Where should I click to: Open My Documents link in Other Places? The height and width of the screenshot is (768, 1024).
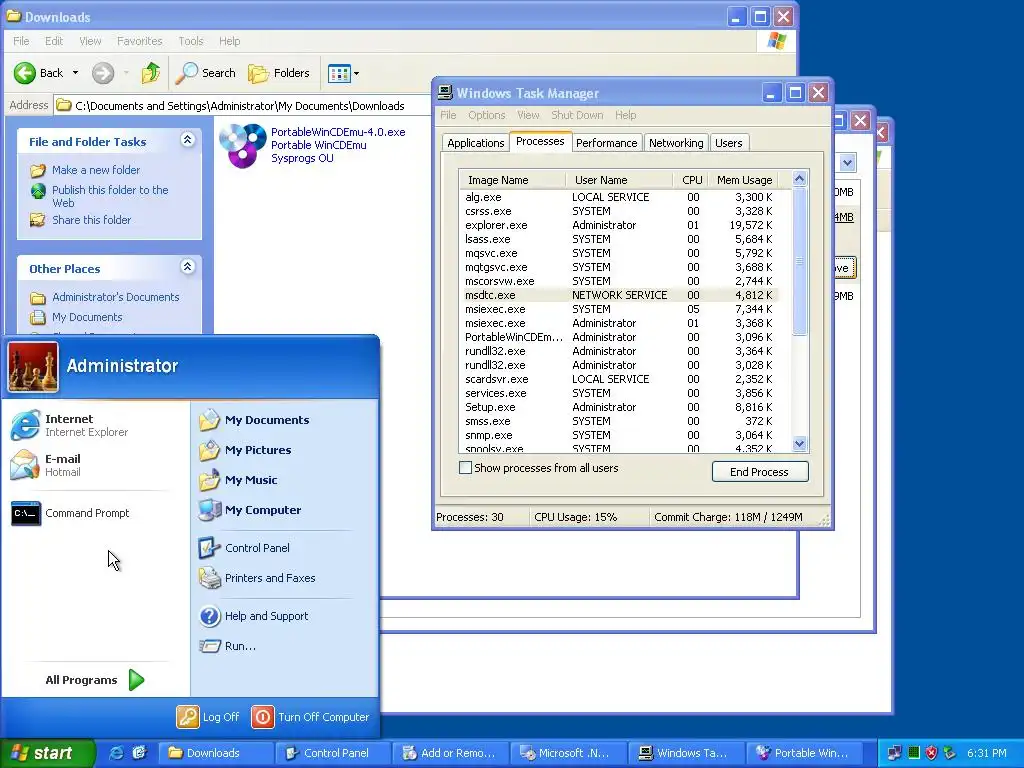coord(87,317)
